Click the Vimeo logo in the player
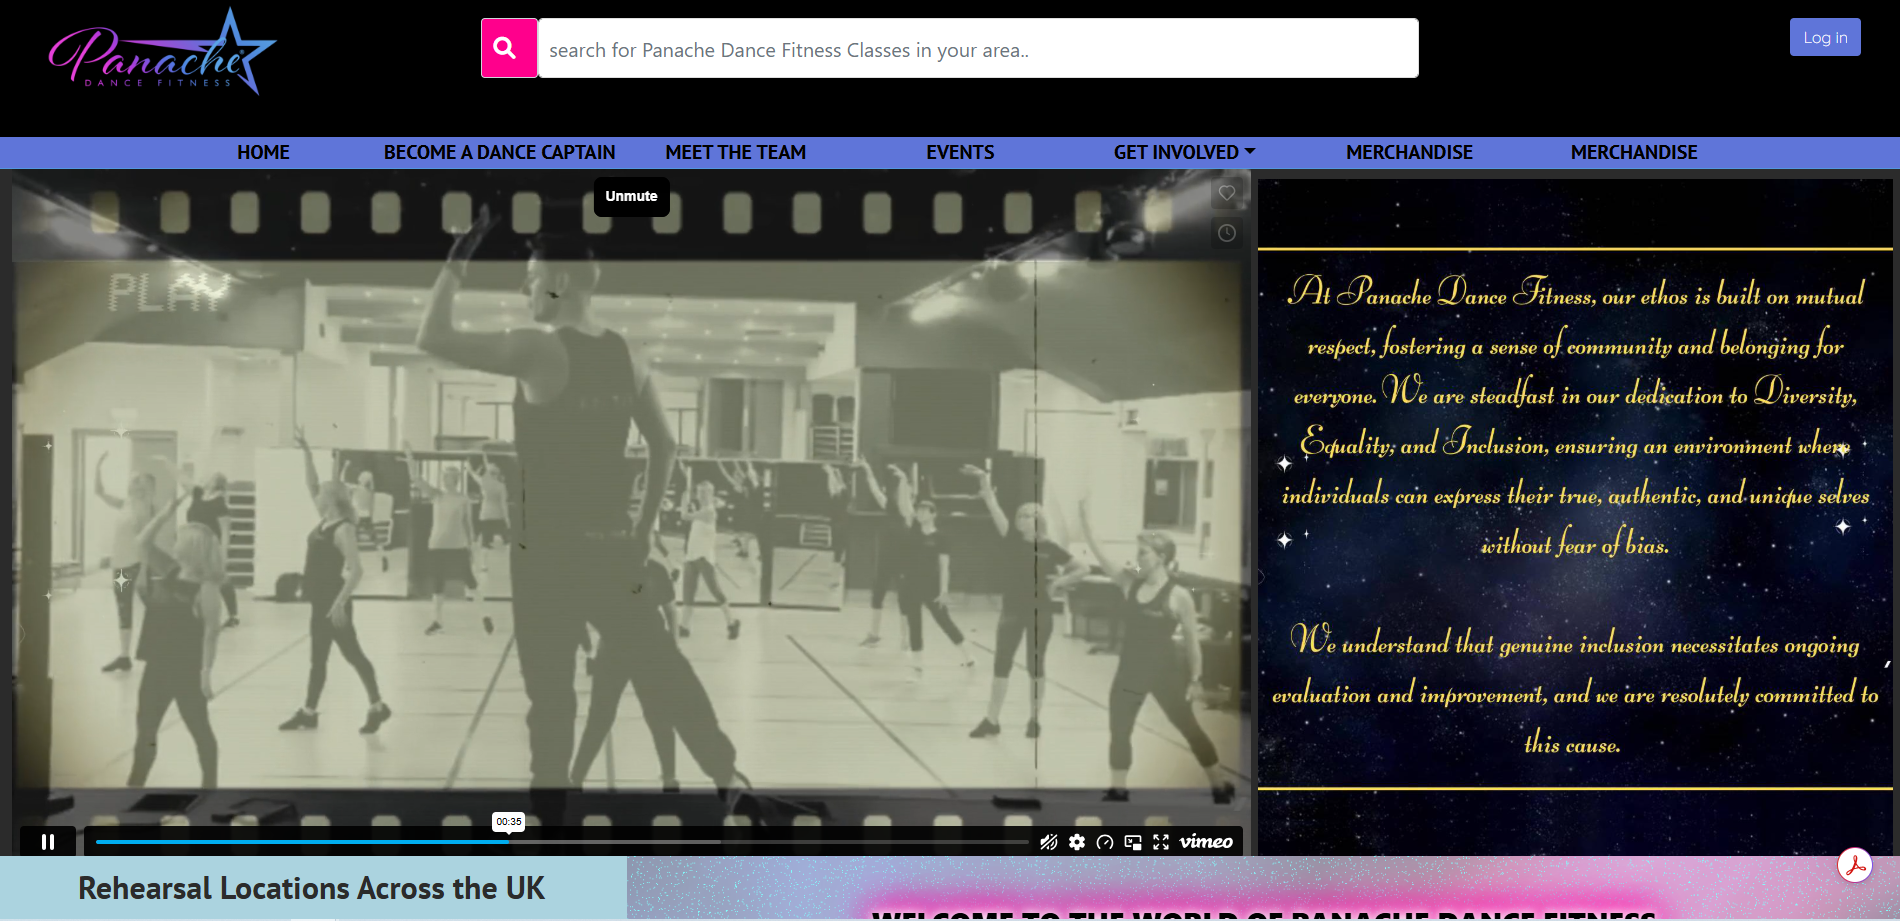Viewport: 1900px width, 921px height. 1206,842
